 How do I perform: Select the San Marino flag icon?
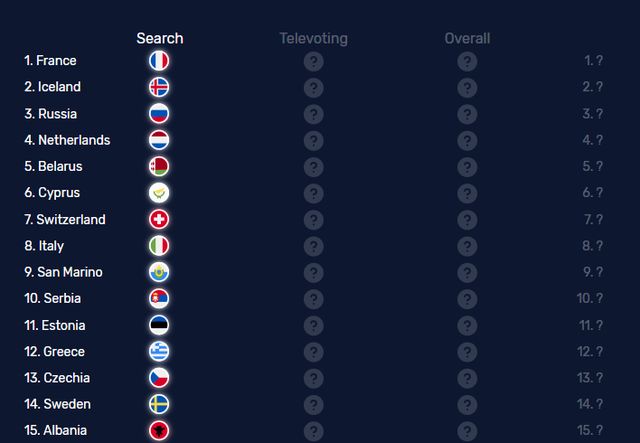tap(159, 272)
